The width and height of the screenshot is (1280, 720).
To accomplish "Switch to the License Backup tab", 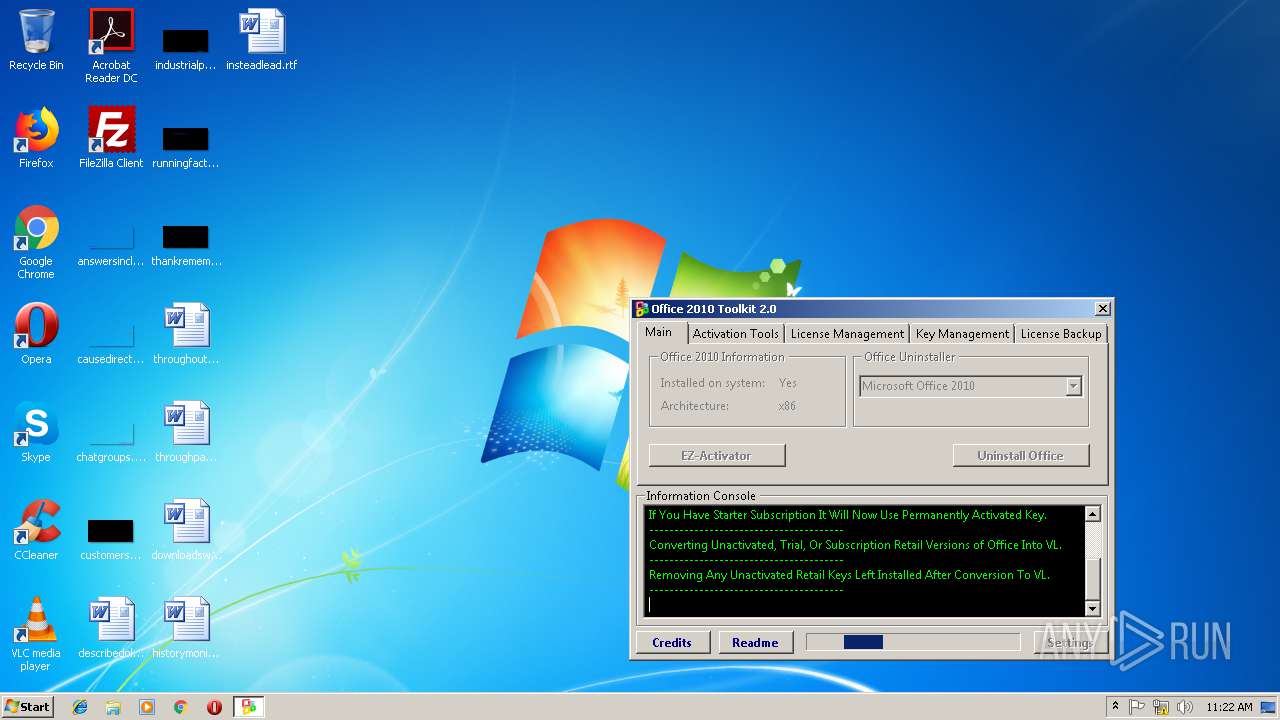I will pos(1061,334).
